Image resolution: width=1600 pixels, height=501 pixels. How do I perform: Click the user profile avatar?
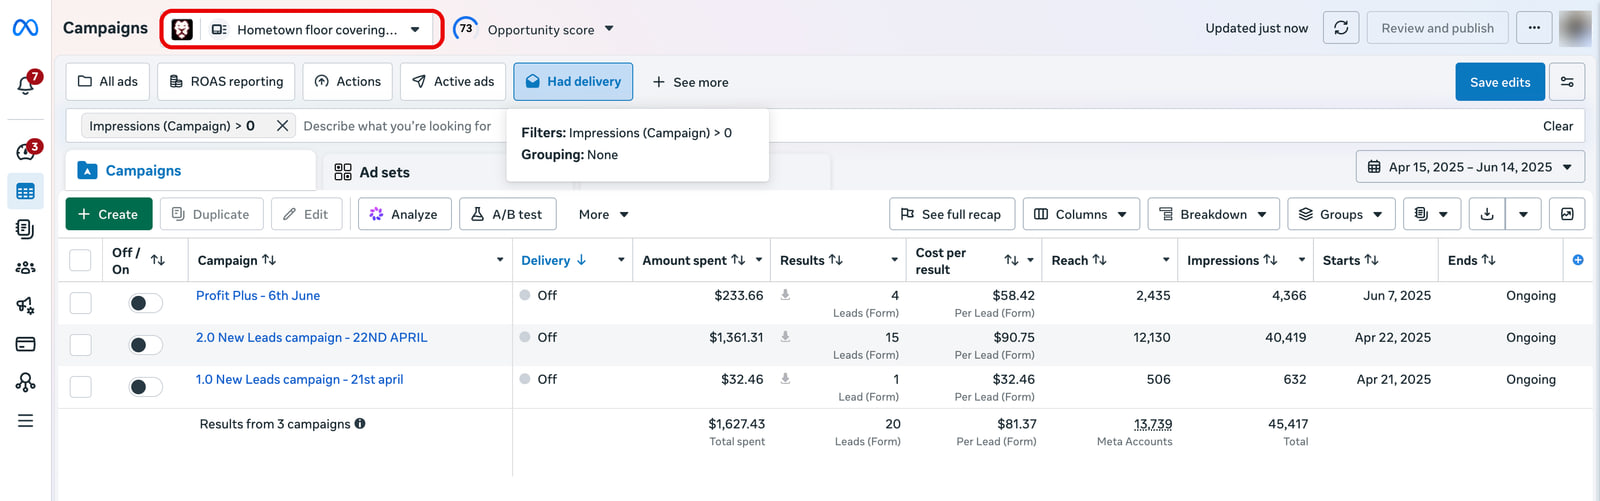pyautogui.click(x=1575, y=28)
